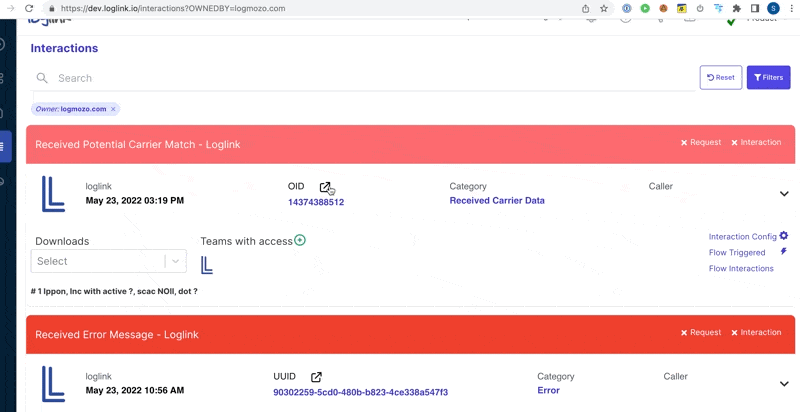Open the browser share page icon
800x412 pixels.
pos(586,9)
